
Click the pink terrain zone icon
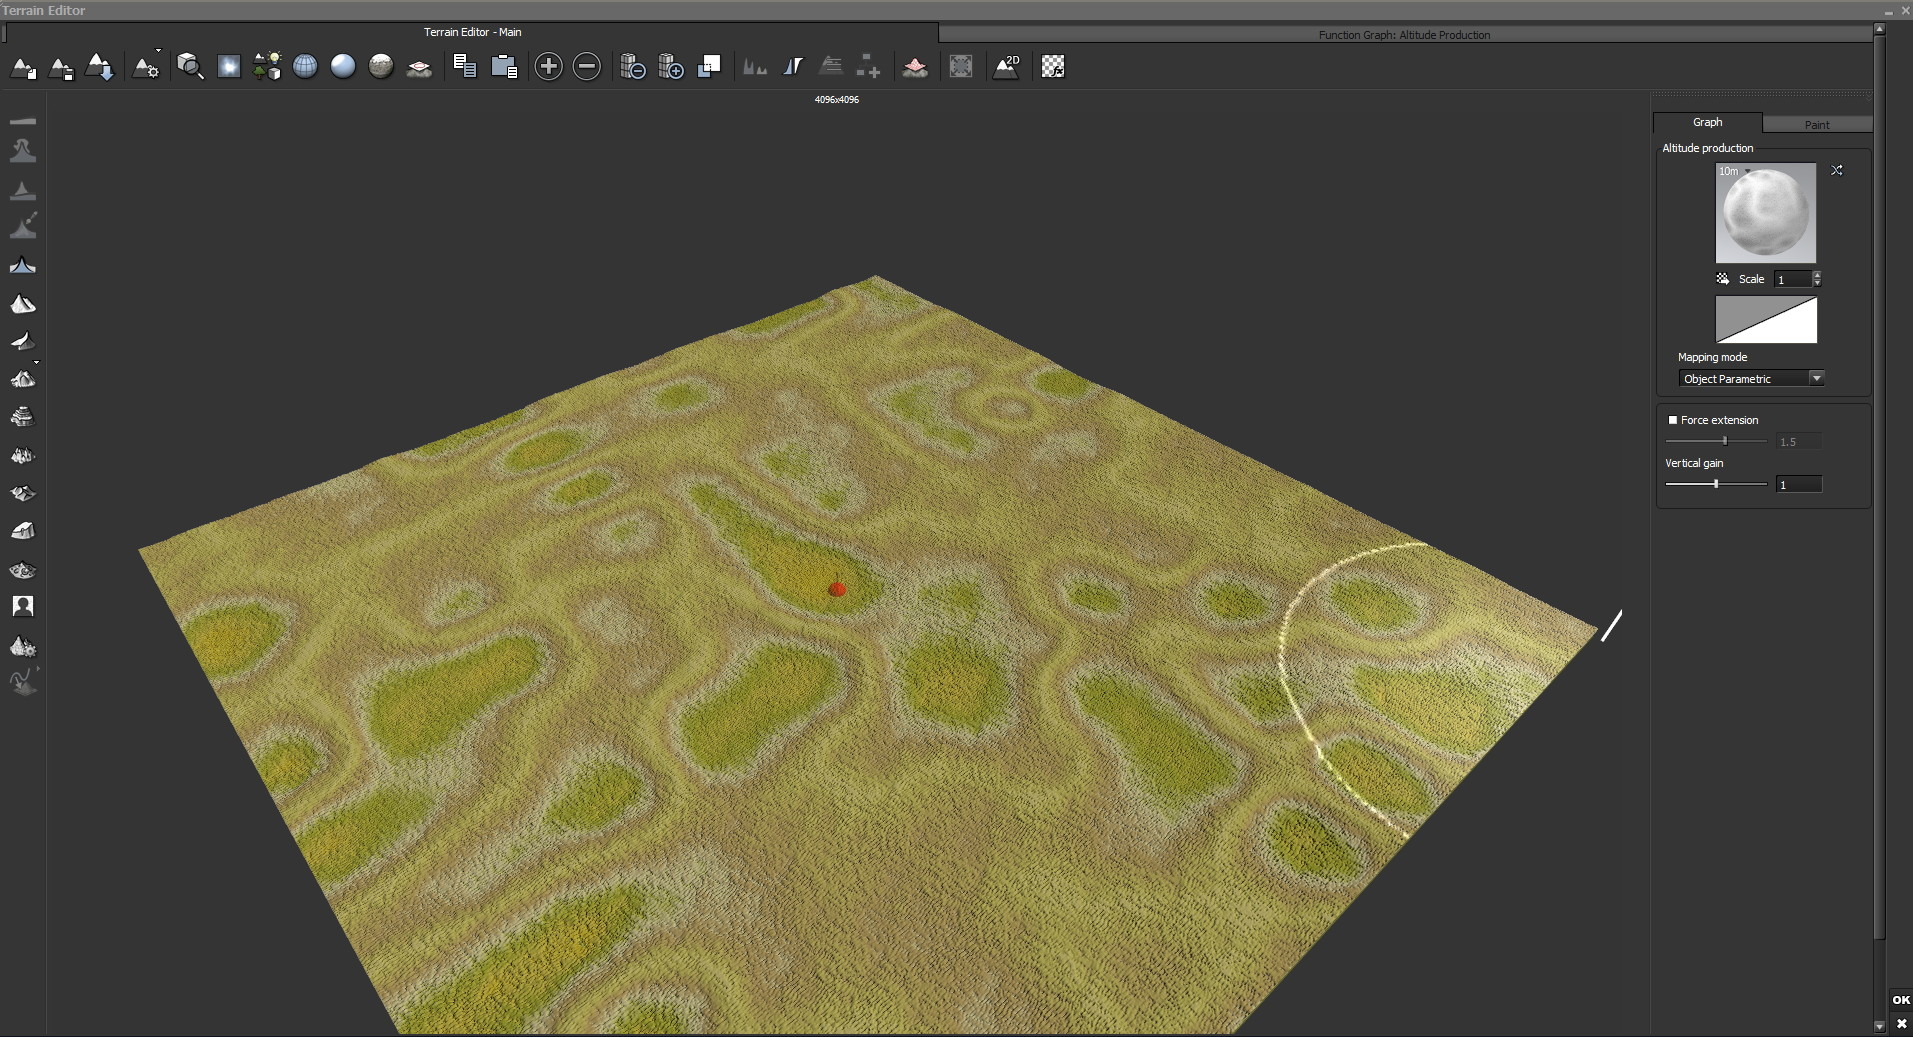[x=915, y=68]
